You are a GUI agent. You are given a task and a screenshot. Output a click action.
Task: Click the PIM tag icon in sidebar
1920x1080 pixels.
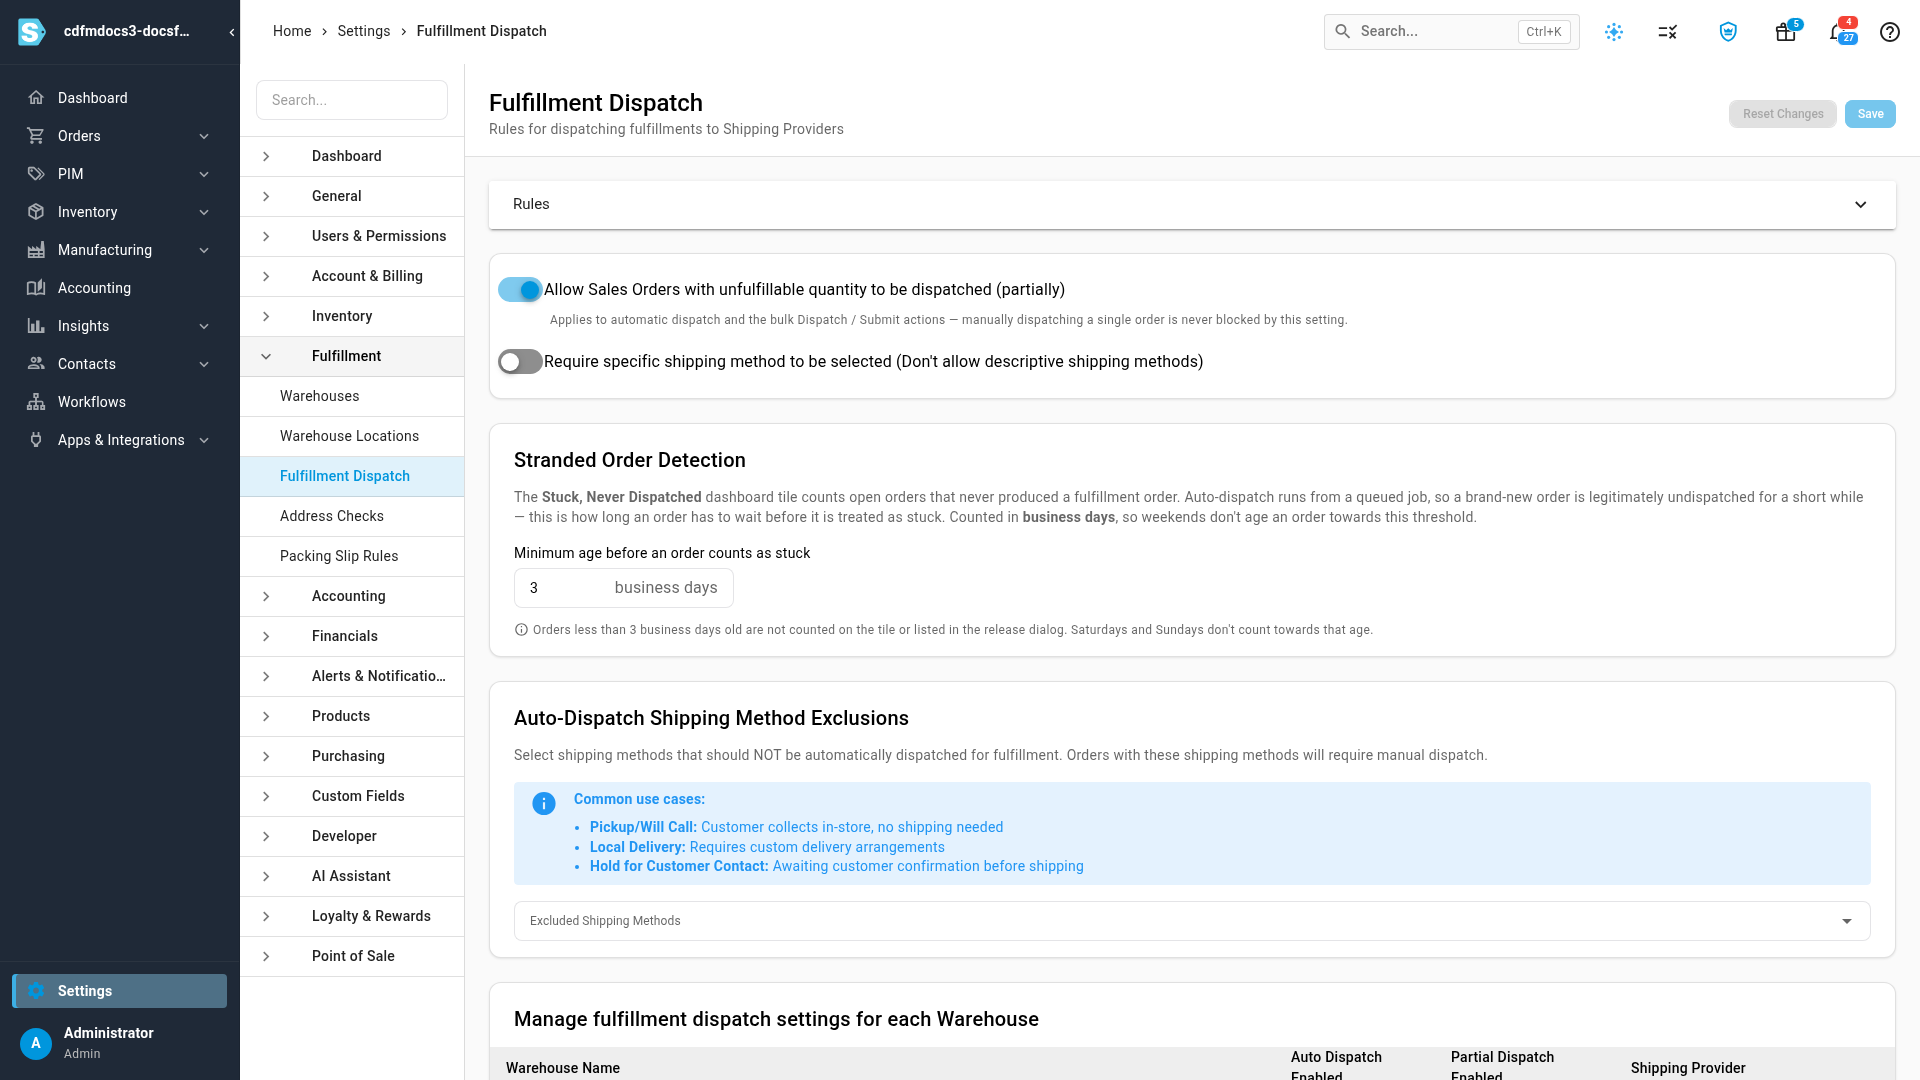[x=36, y=174]
